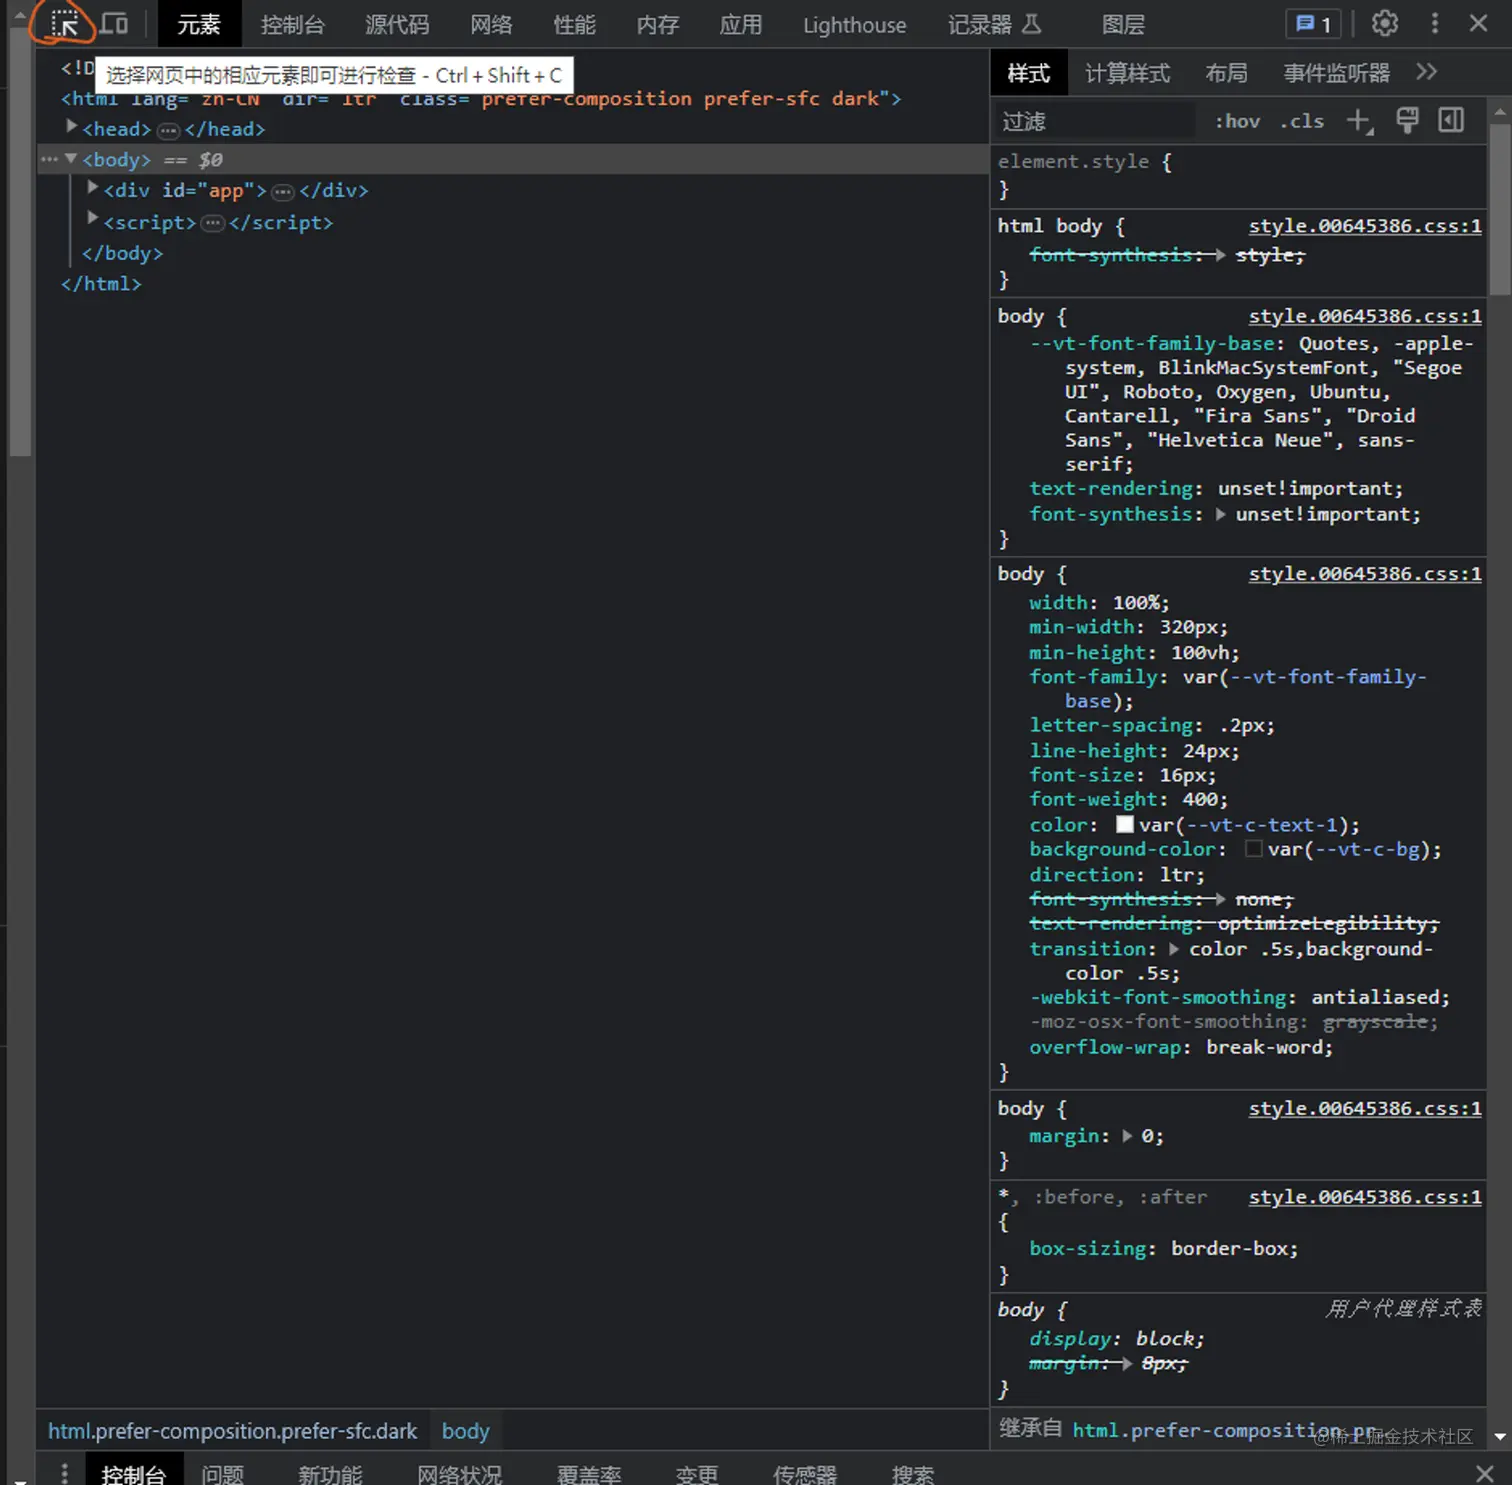
Task: Select the 布局 (Layout) subtab
Action: tap(1226, 73)
